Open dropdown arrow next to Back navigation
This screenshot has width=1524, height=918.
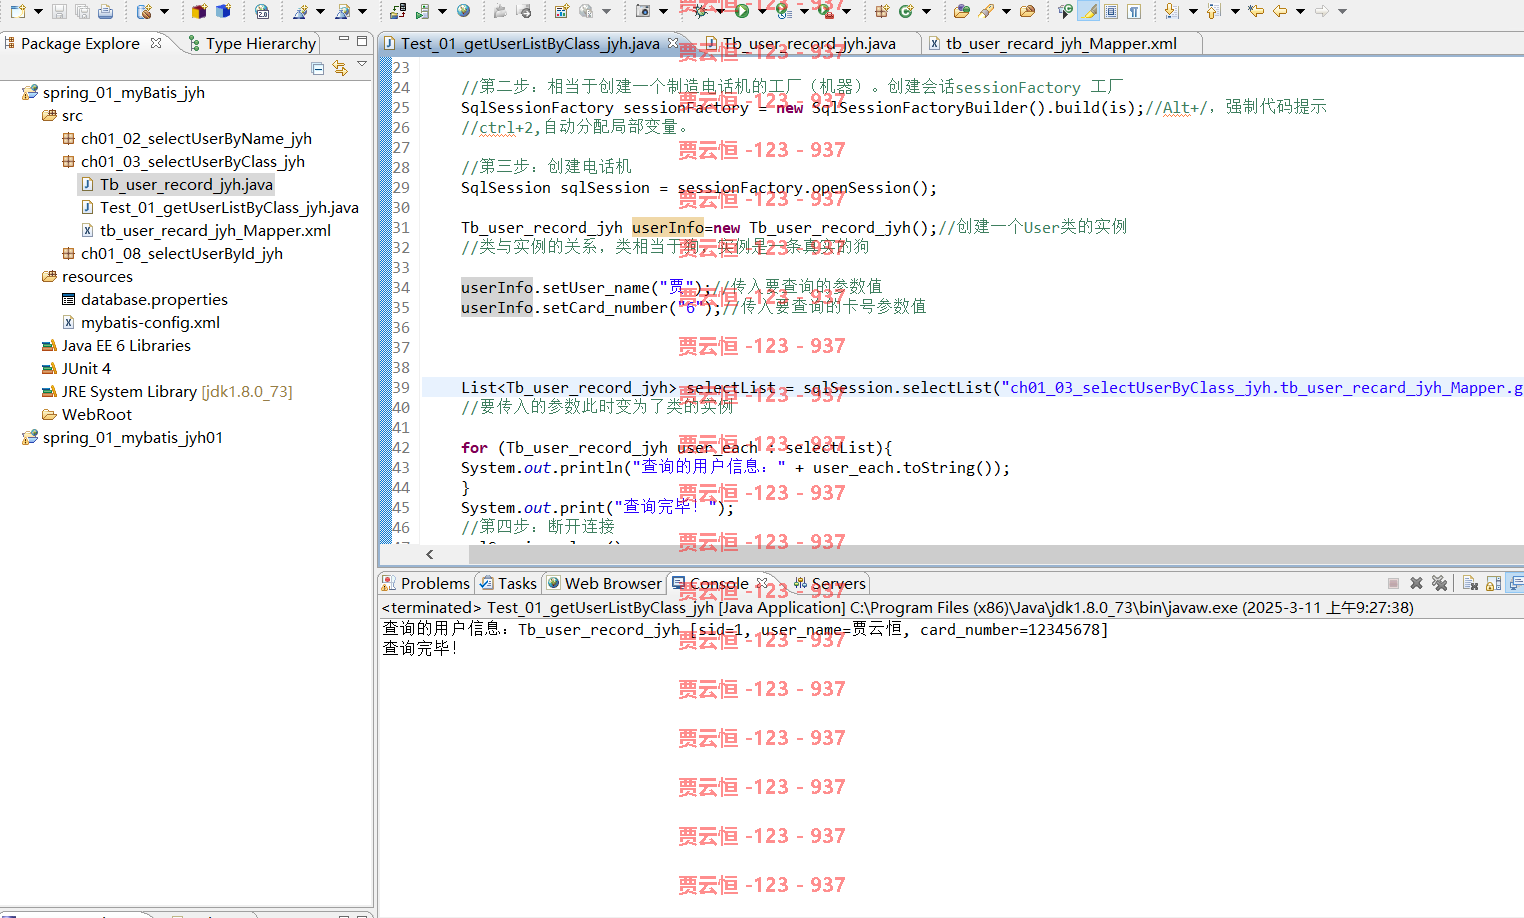1300,11
